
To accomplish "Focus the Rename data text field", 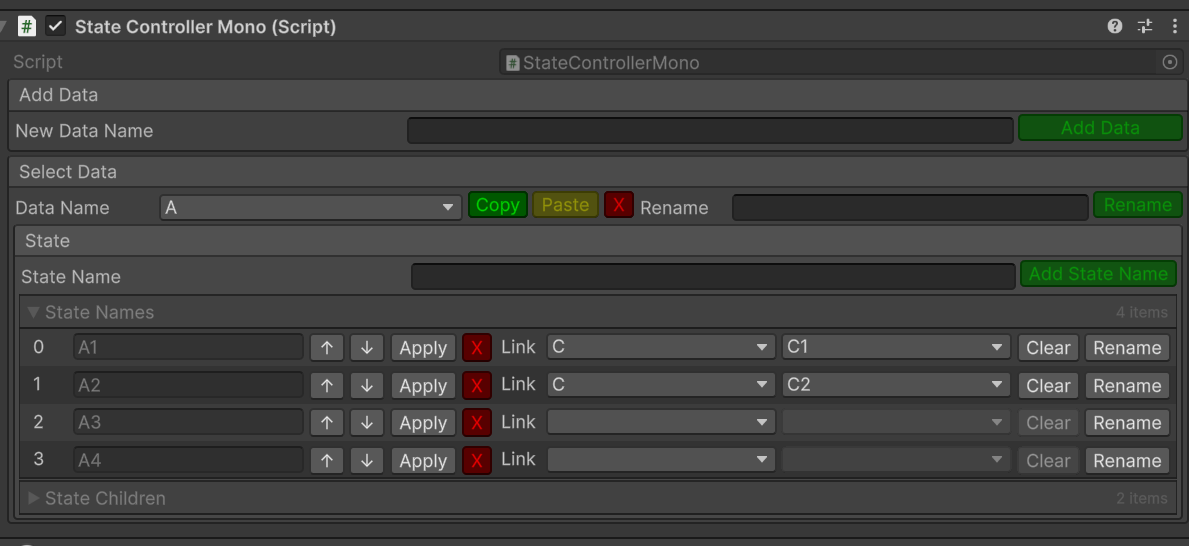I will pos(910,207).
